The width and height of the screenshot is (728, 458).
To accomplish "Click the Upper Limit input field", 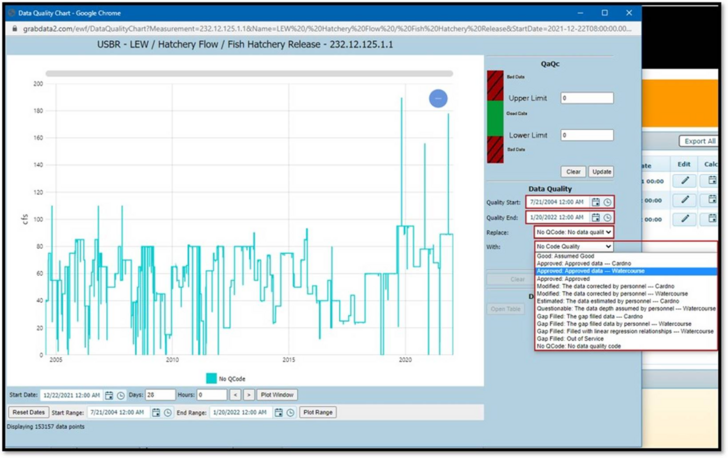I will 587,98.
